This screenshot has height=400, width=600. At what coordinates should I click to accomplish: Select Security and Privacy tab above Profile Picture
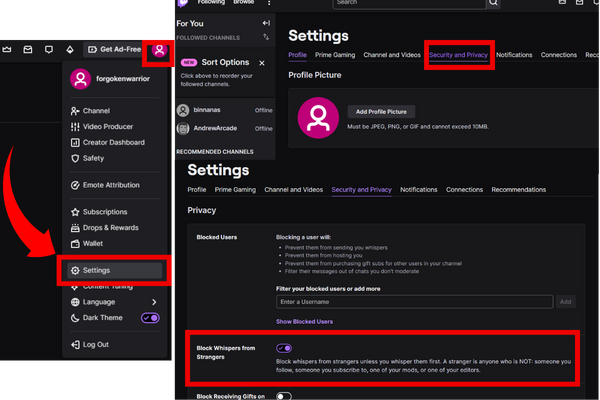pyautogui.click(x=458, y=55)
